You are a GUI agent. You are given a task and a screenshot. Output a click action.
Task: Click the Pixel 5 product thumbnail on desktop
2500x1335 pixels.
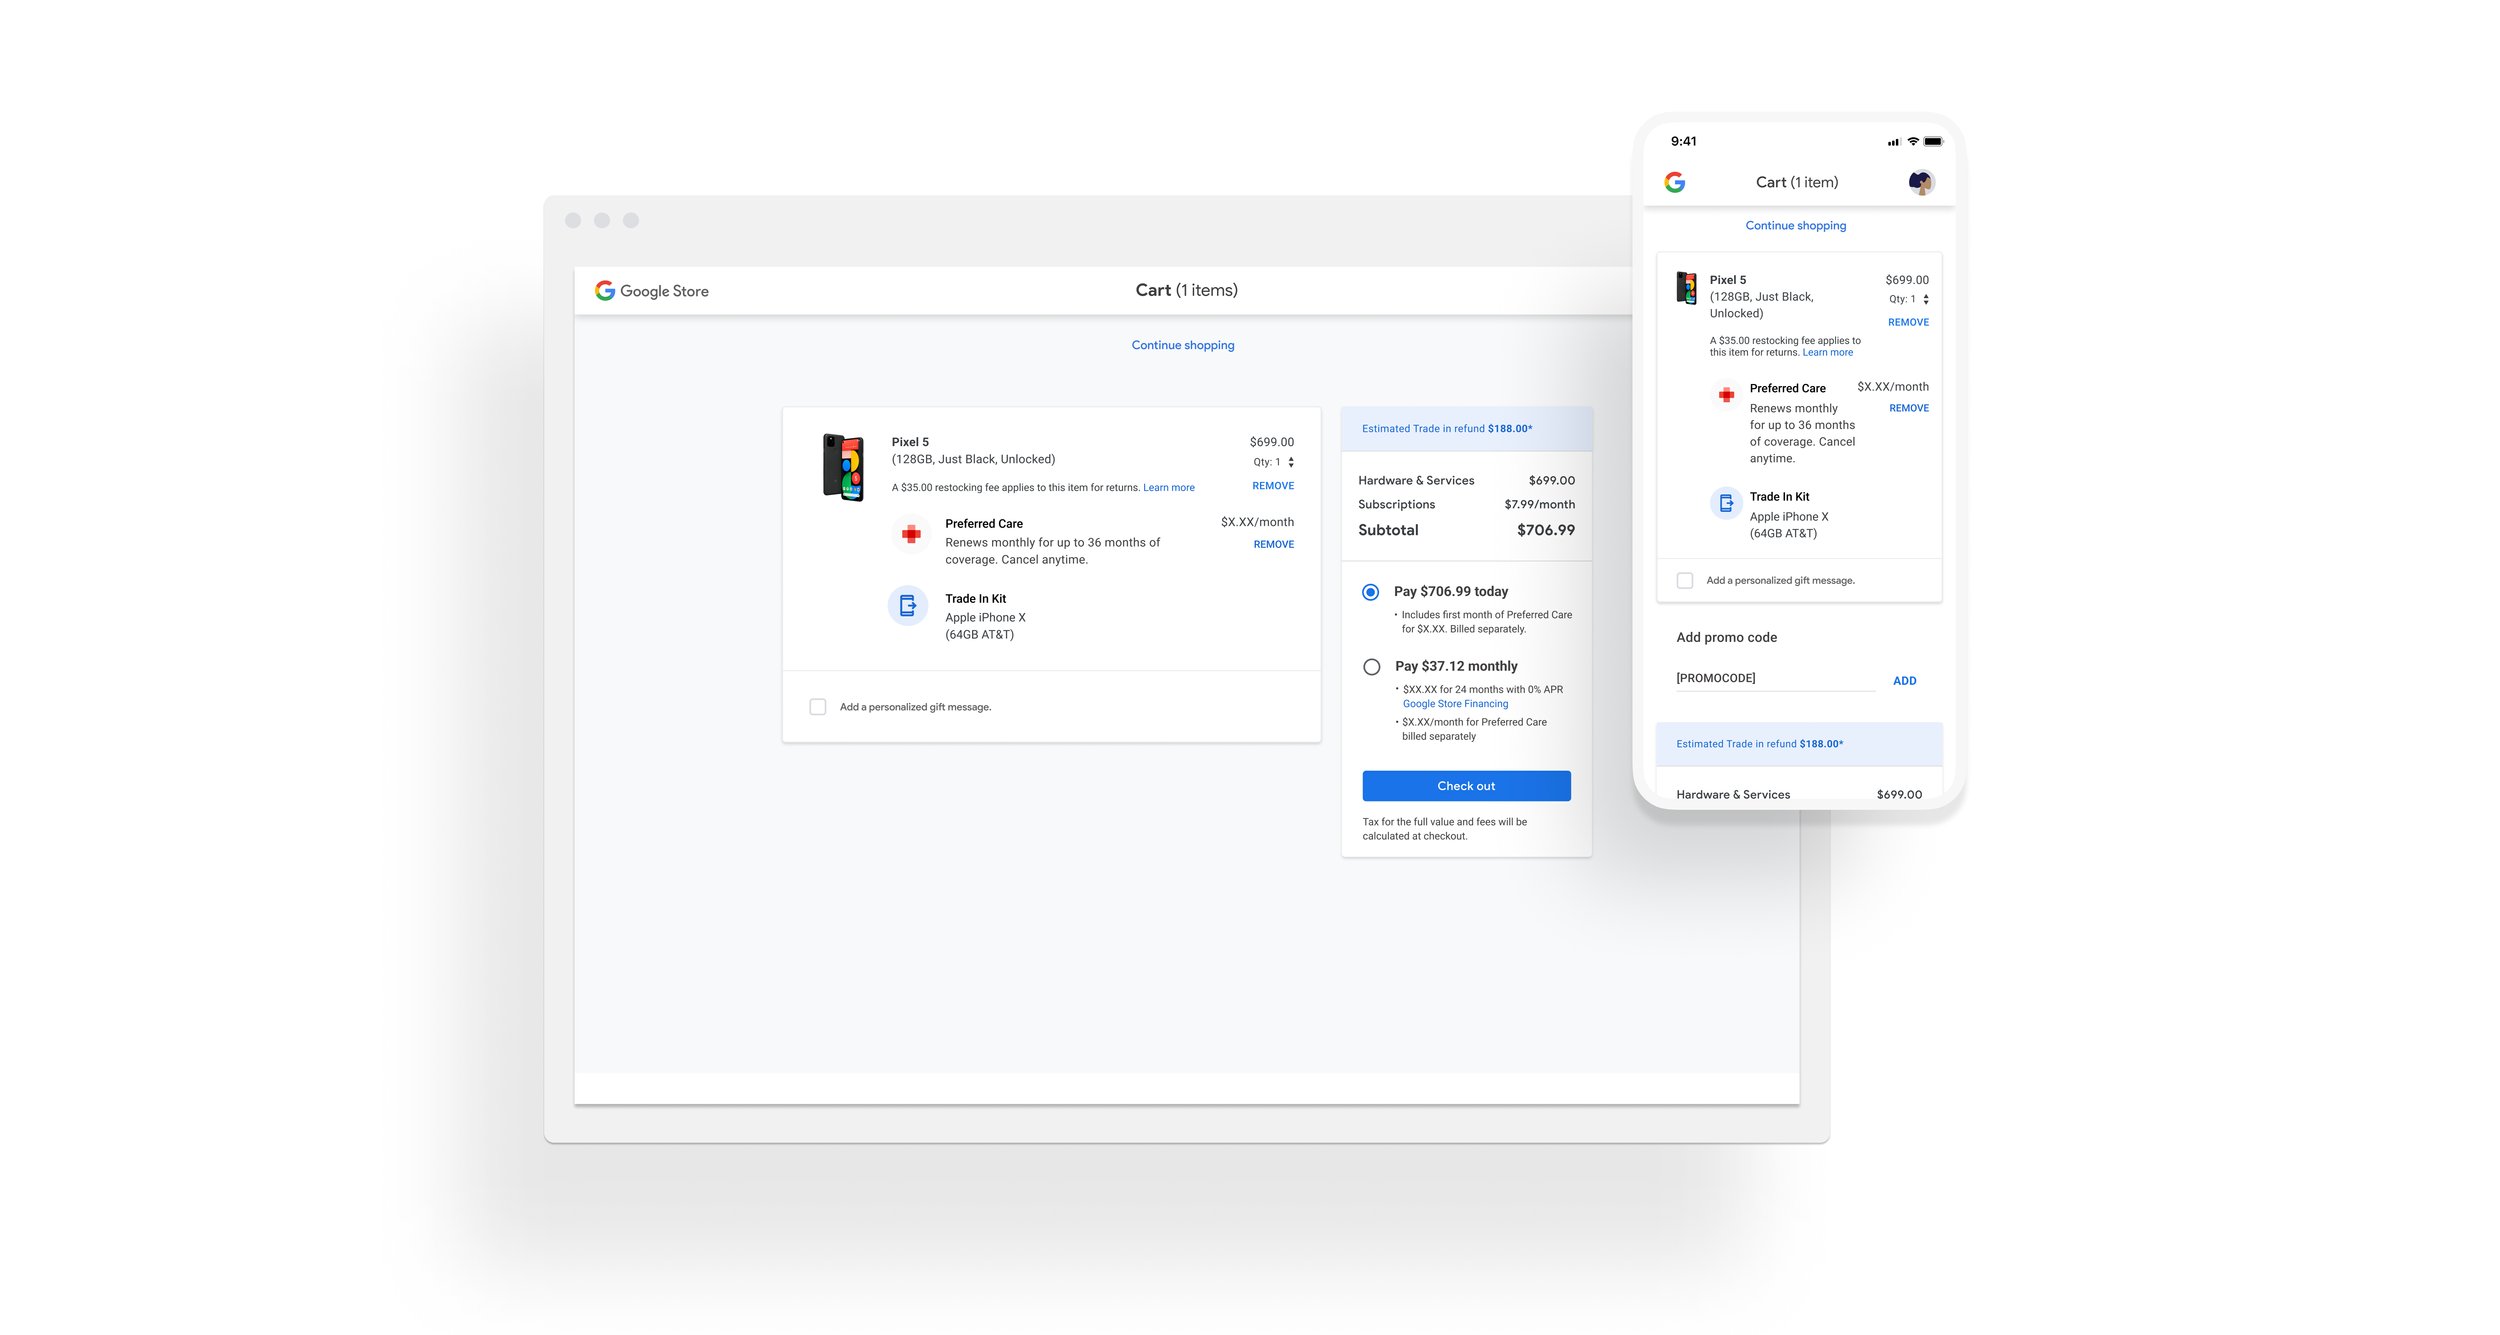click(843, 467)
